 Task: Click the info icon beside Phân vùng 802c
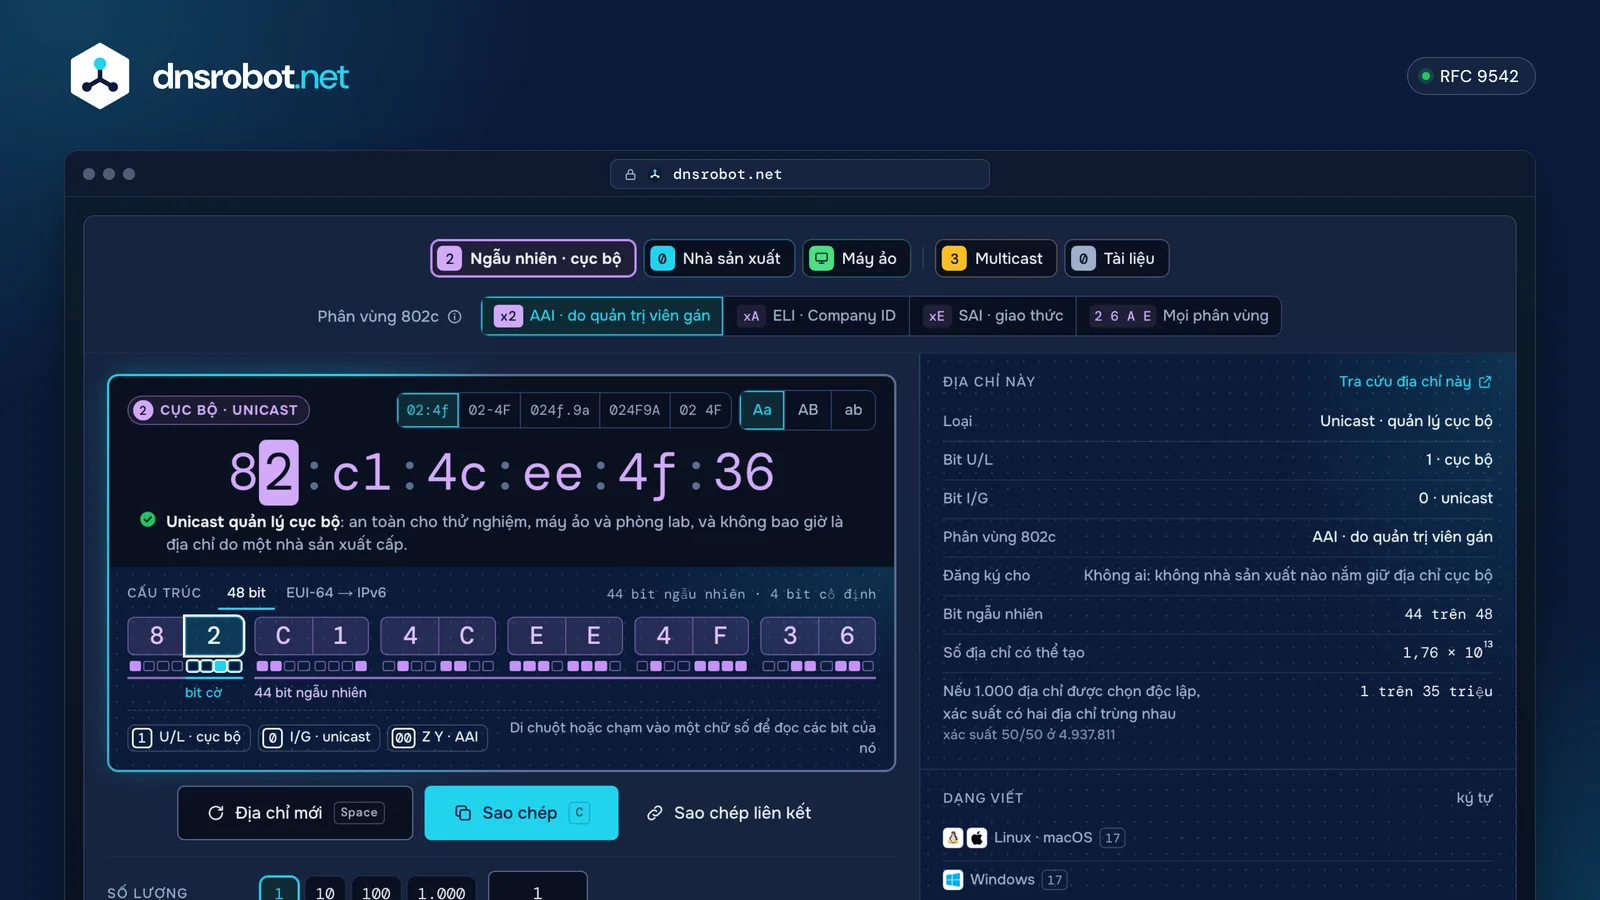[455, 316]
